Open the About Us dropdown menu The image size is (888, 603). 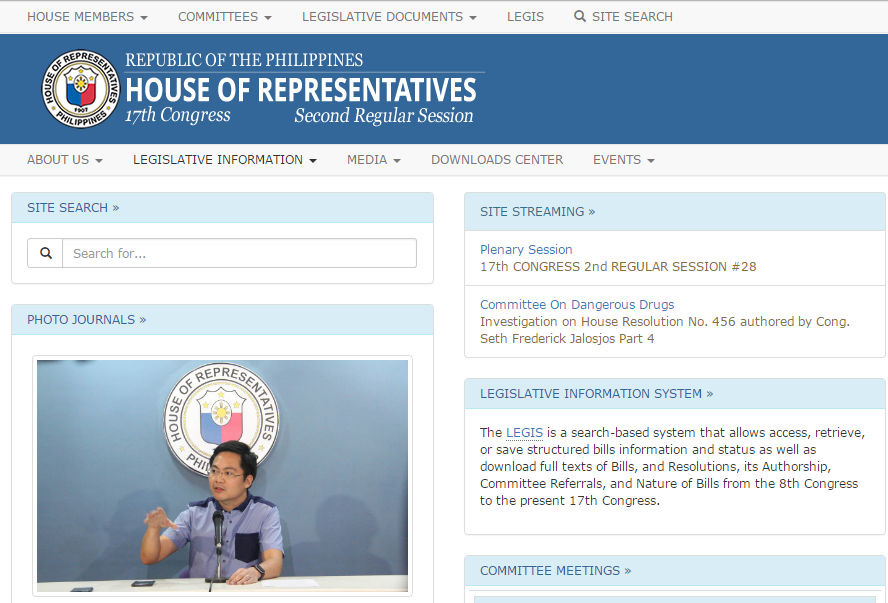tap(65, 160)
